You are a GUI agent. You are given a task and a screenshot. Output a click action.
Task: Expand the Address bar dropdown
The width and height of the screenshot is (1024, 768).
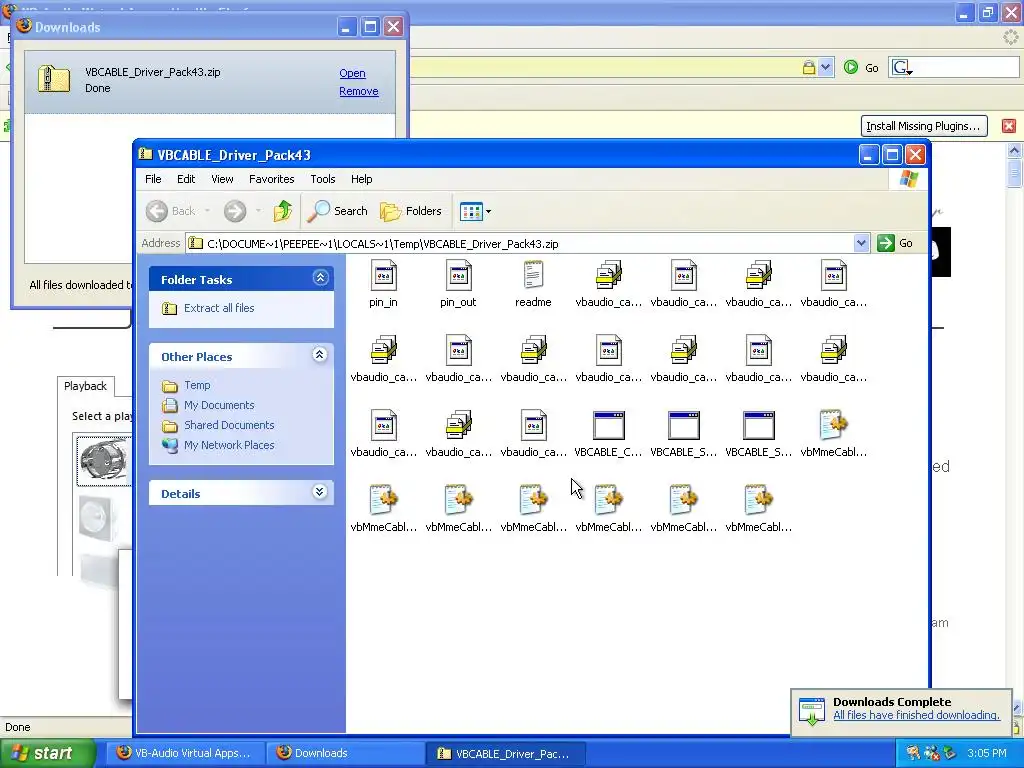(x=861, y=244)
